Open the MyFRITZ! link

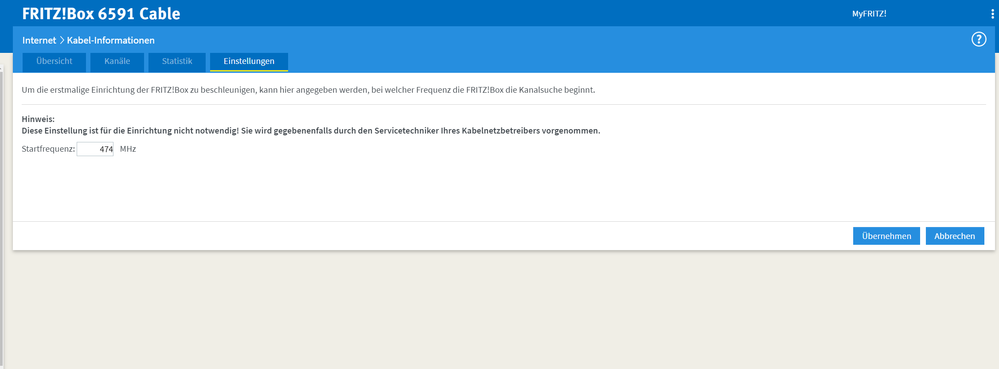[869, 14]
